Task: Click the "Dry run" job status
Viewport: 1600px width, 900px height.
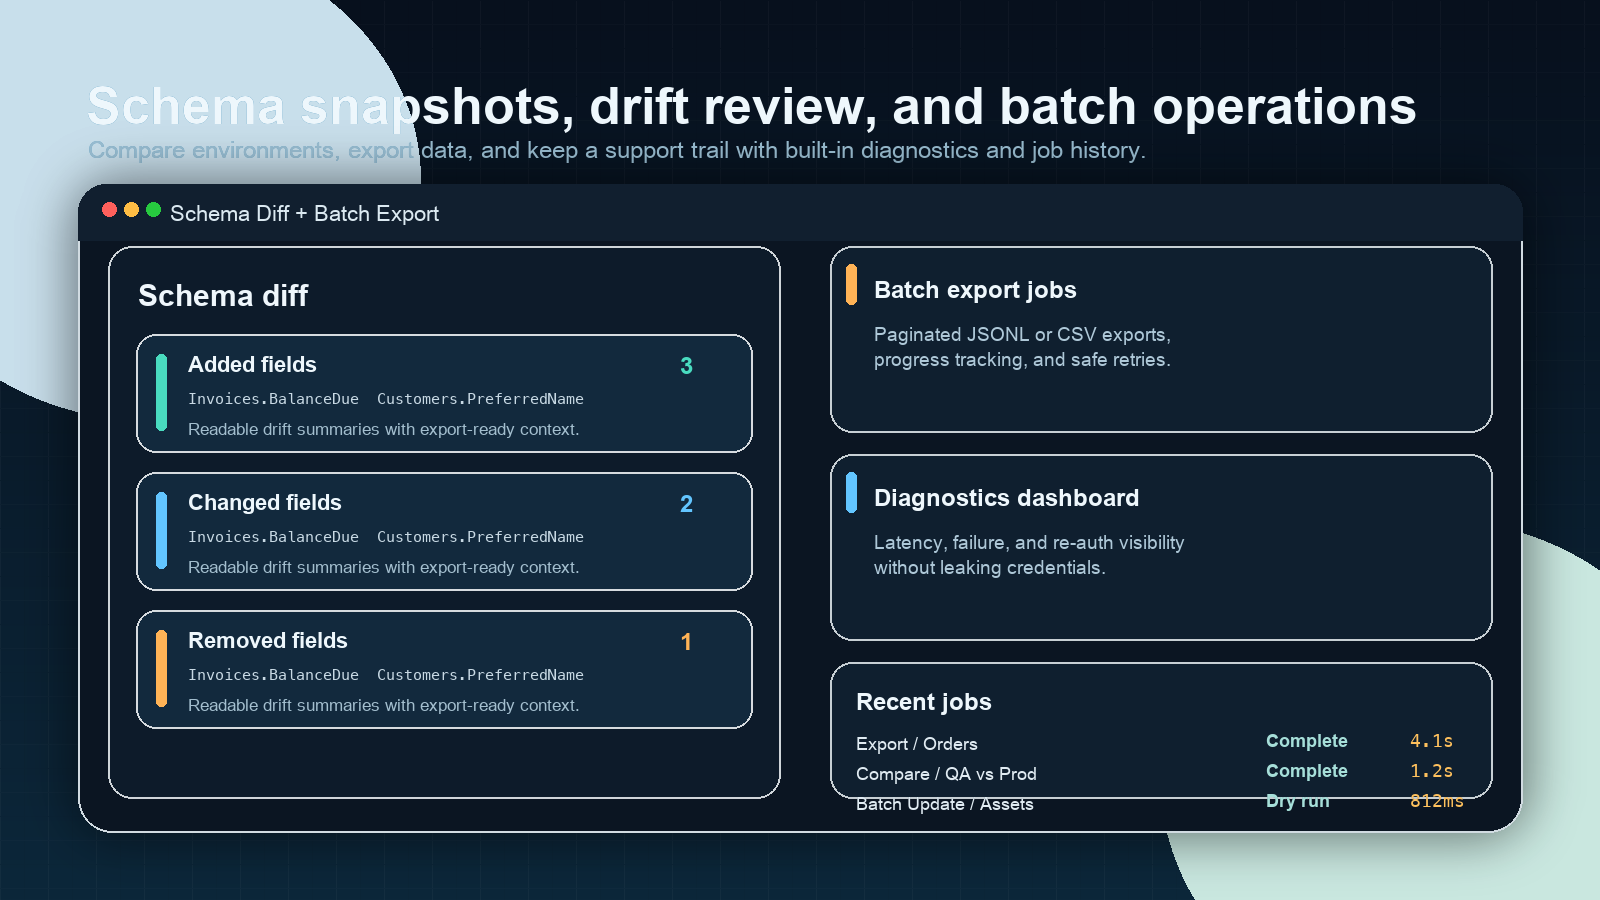Action: (1298, 801)
